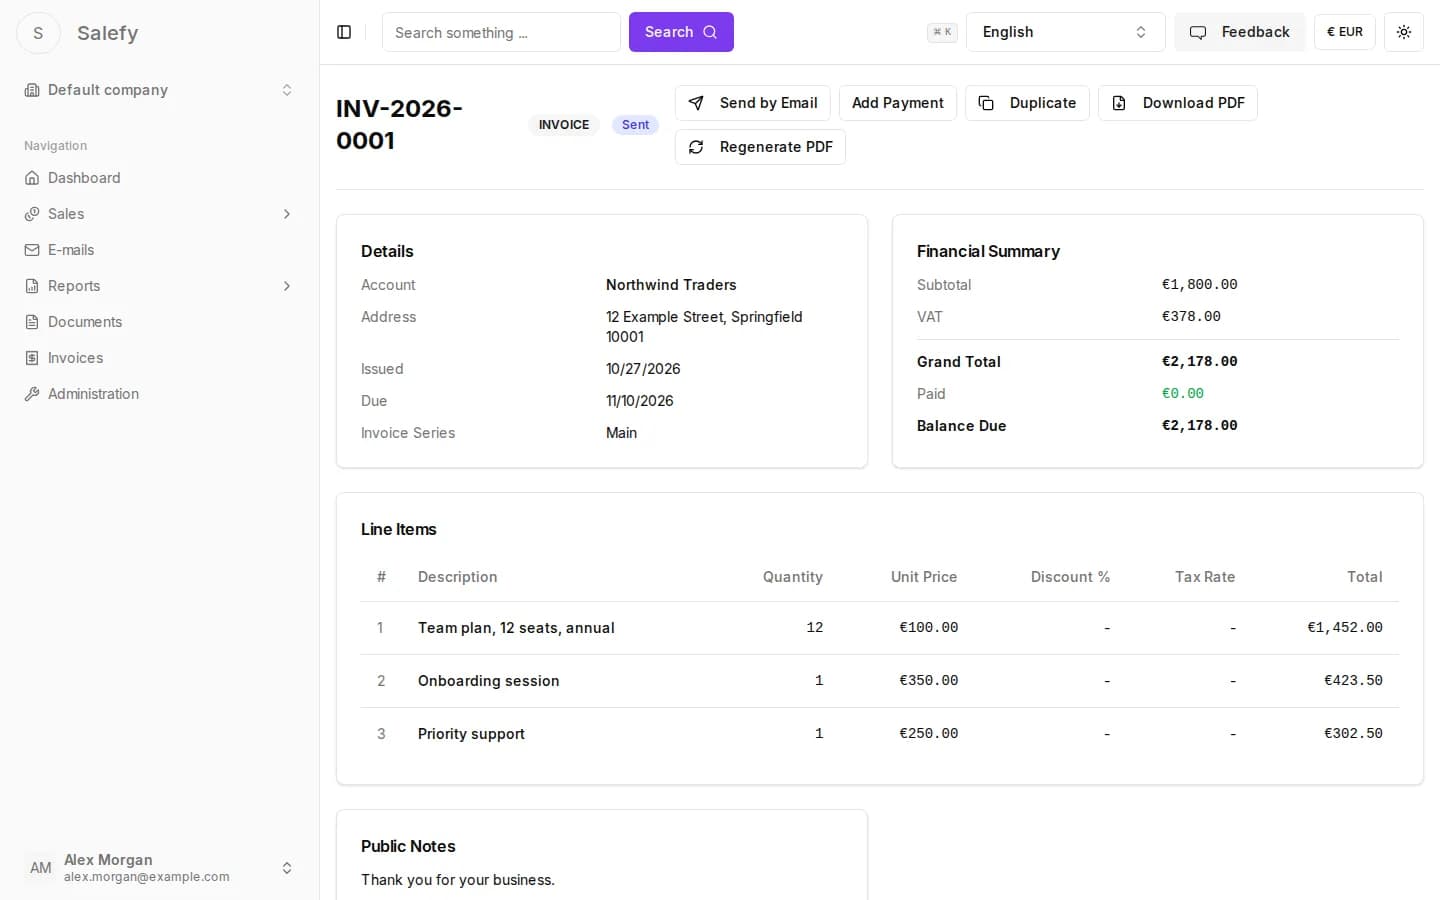Toggle the light/dark theme button

point(1404,32)
